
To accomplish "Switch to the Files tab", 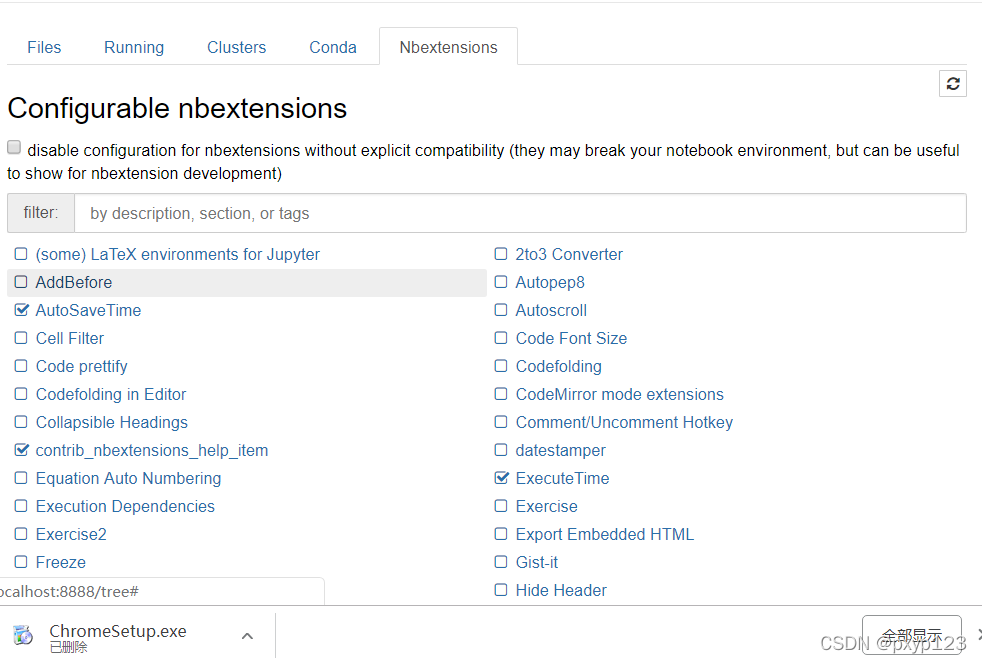I will tap(44, 47).
